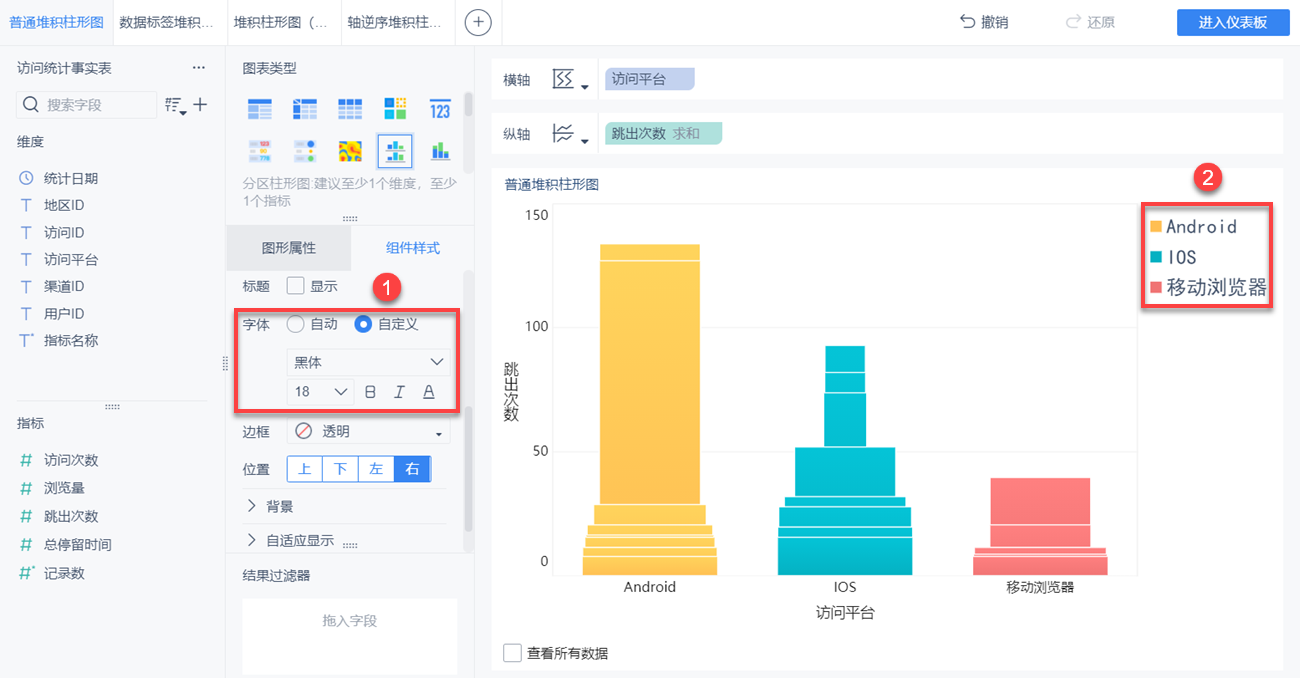Select the detail table chart type icon
Viewport: 1300px width, 678px height.
tap(350, 109)
